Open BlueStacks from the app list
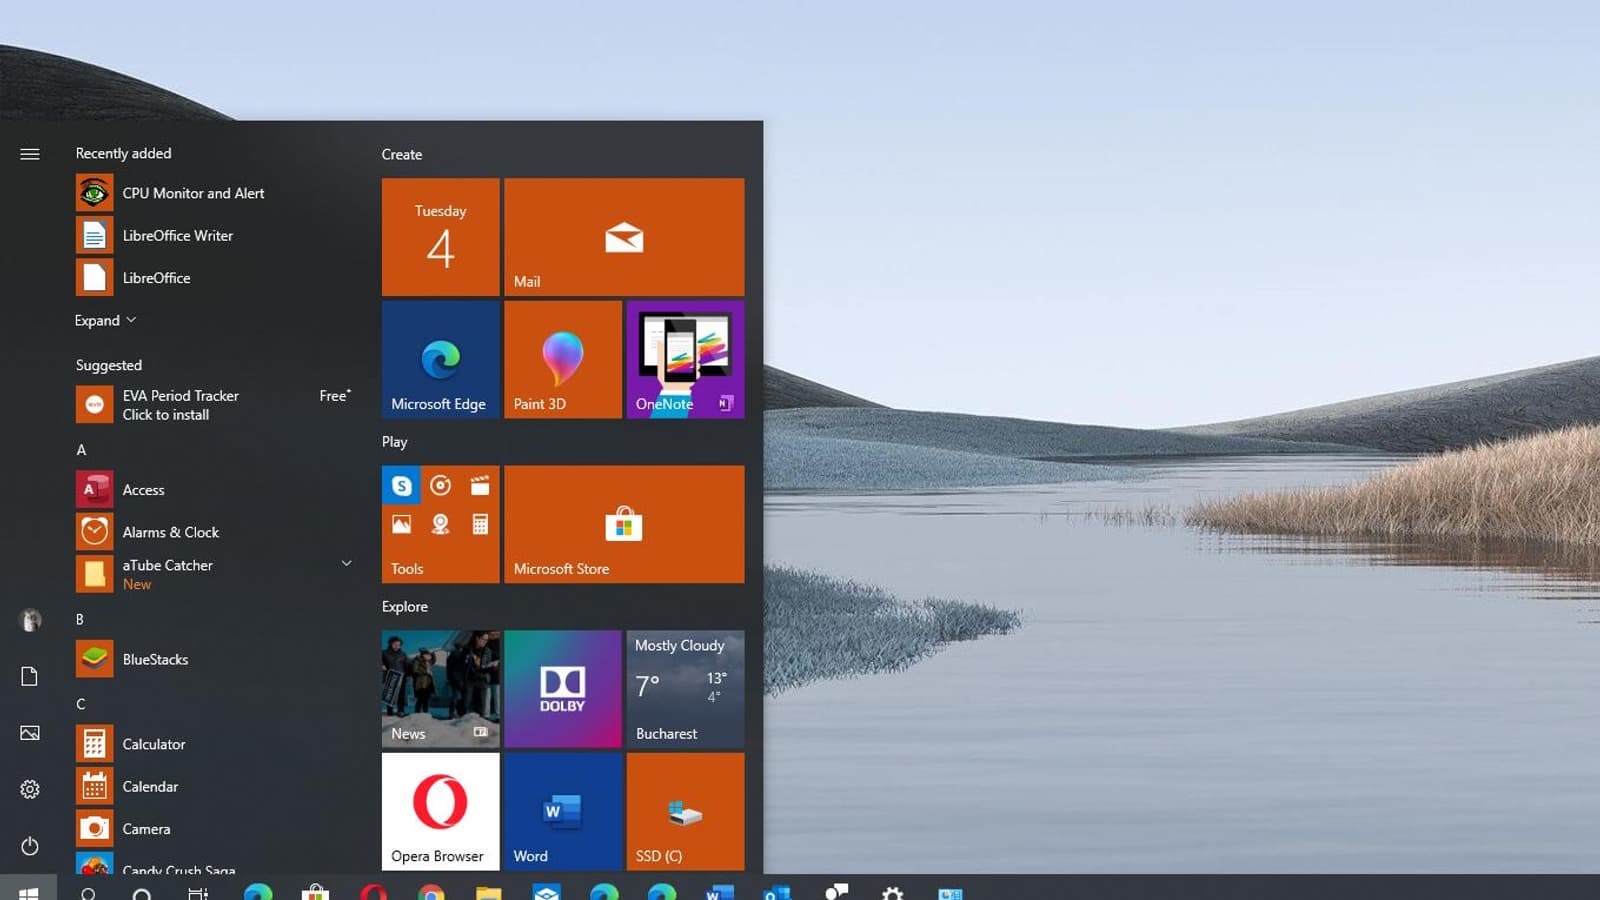Viewport: 1600px width, 900px height. (215, 659)
